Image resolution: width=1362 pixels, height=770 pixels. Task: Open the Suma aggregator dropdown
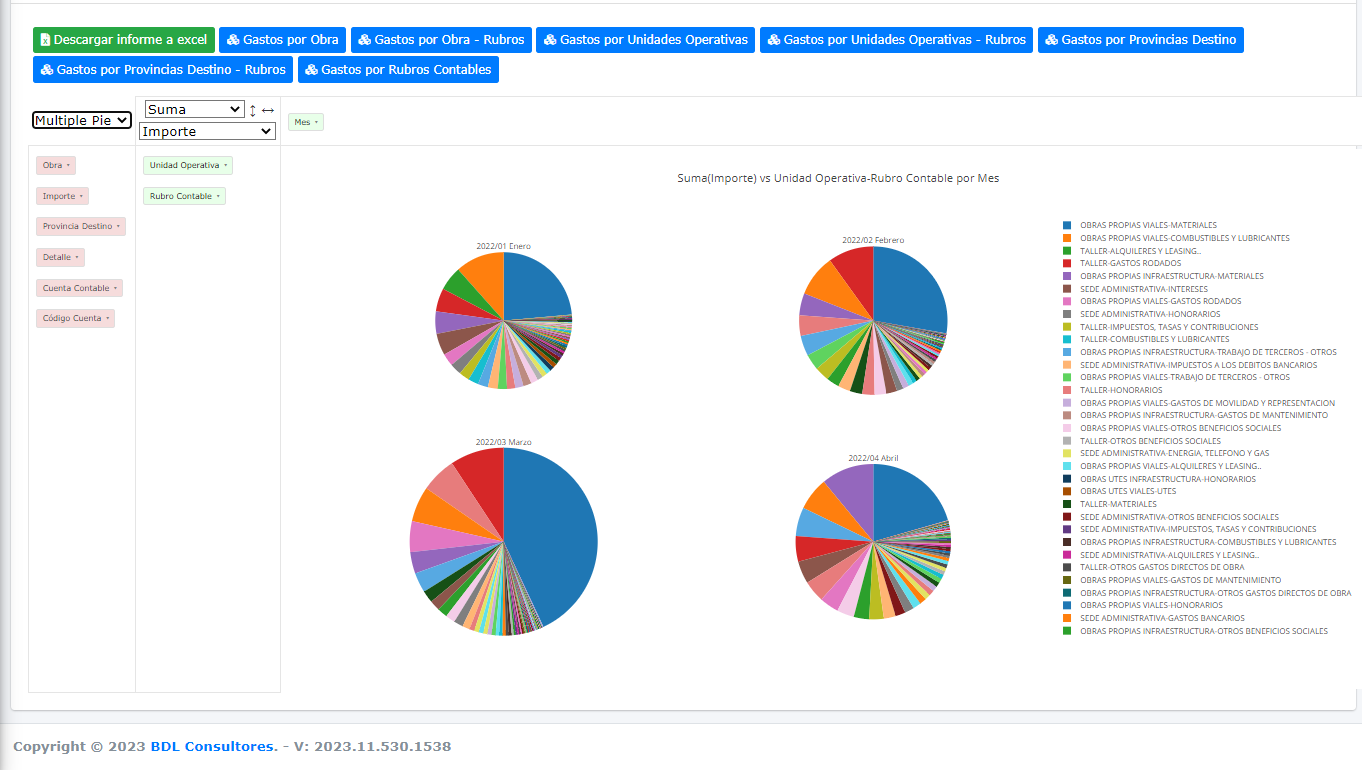(x=194, y=109)
